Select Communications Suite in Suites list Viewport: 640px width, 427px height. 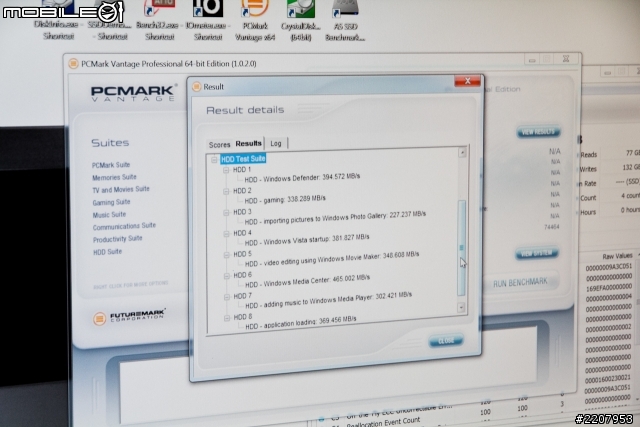[124, 226]
